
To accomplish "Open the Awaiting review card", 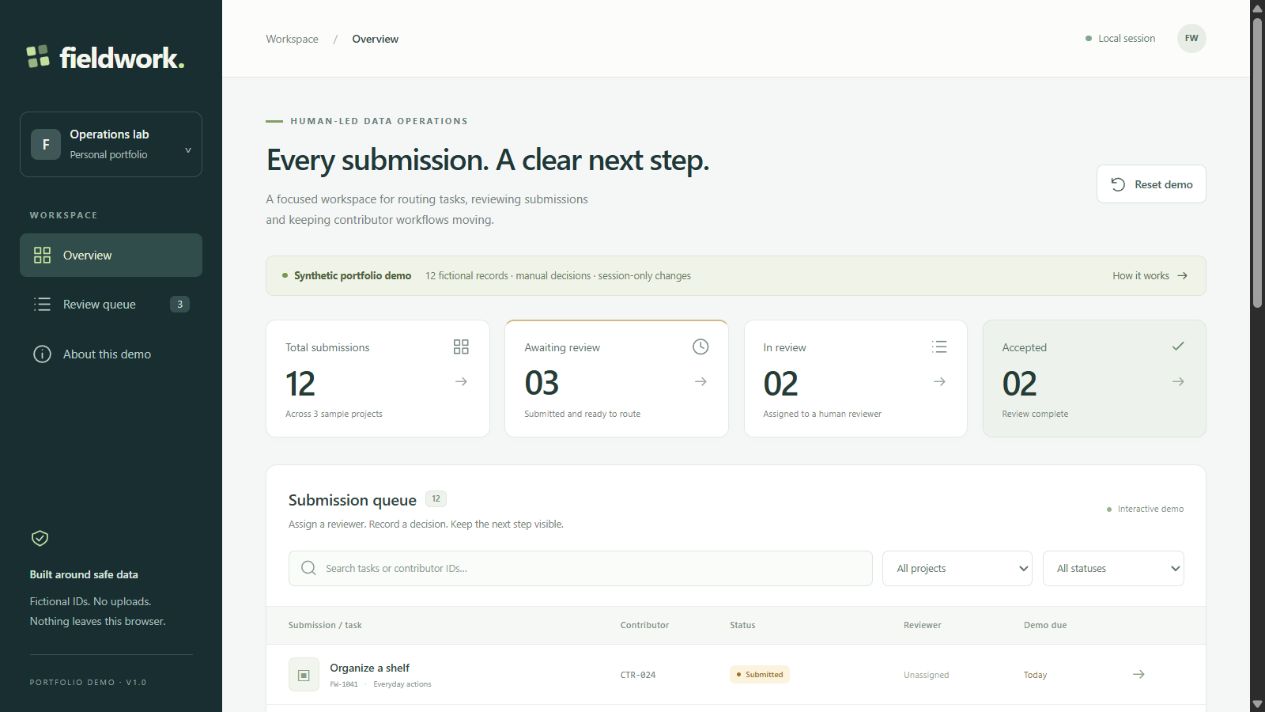I will 616,378.
